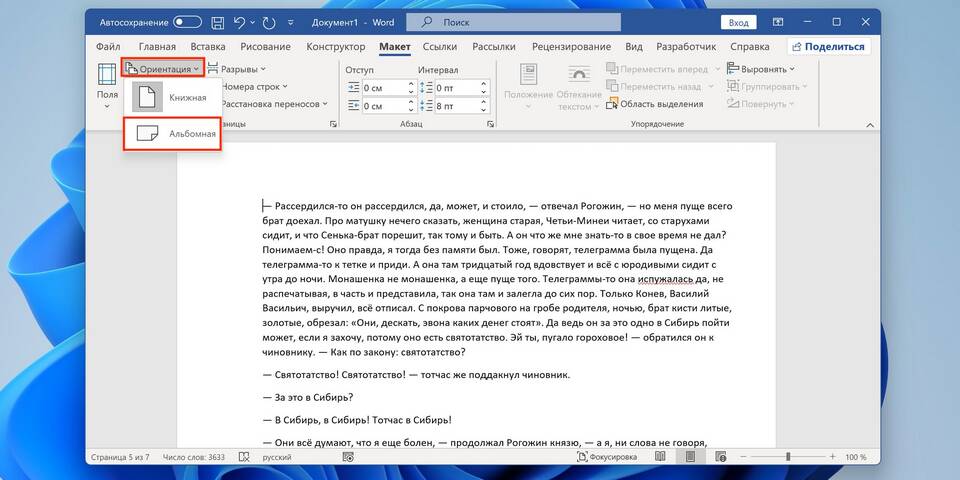Image resolution: width=960 pixels, height=480 pixels.
Task: Click the right indent icon
Action: coord(353,106)
